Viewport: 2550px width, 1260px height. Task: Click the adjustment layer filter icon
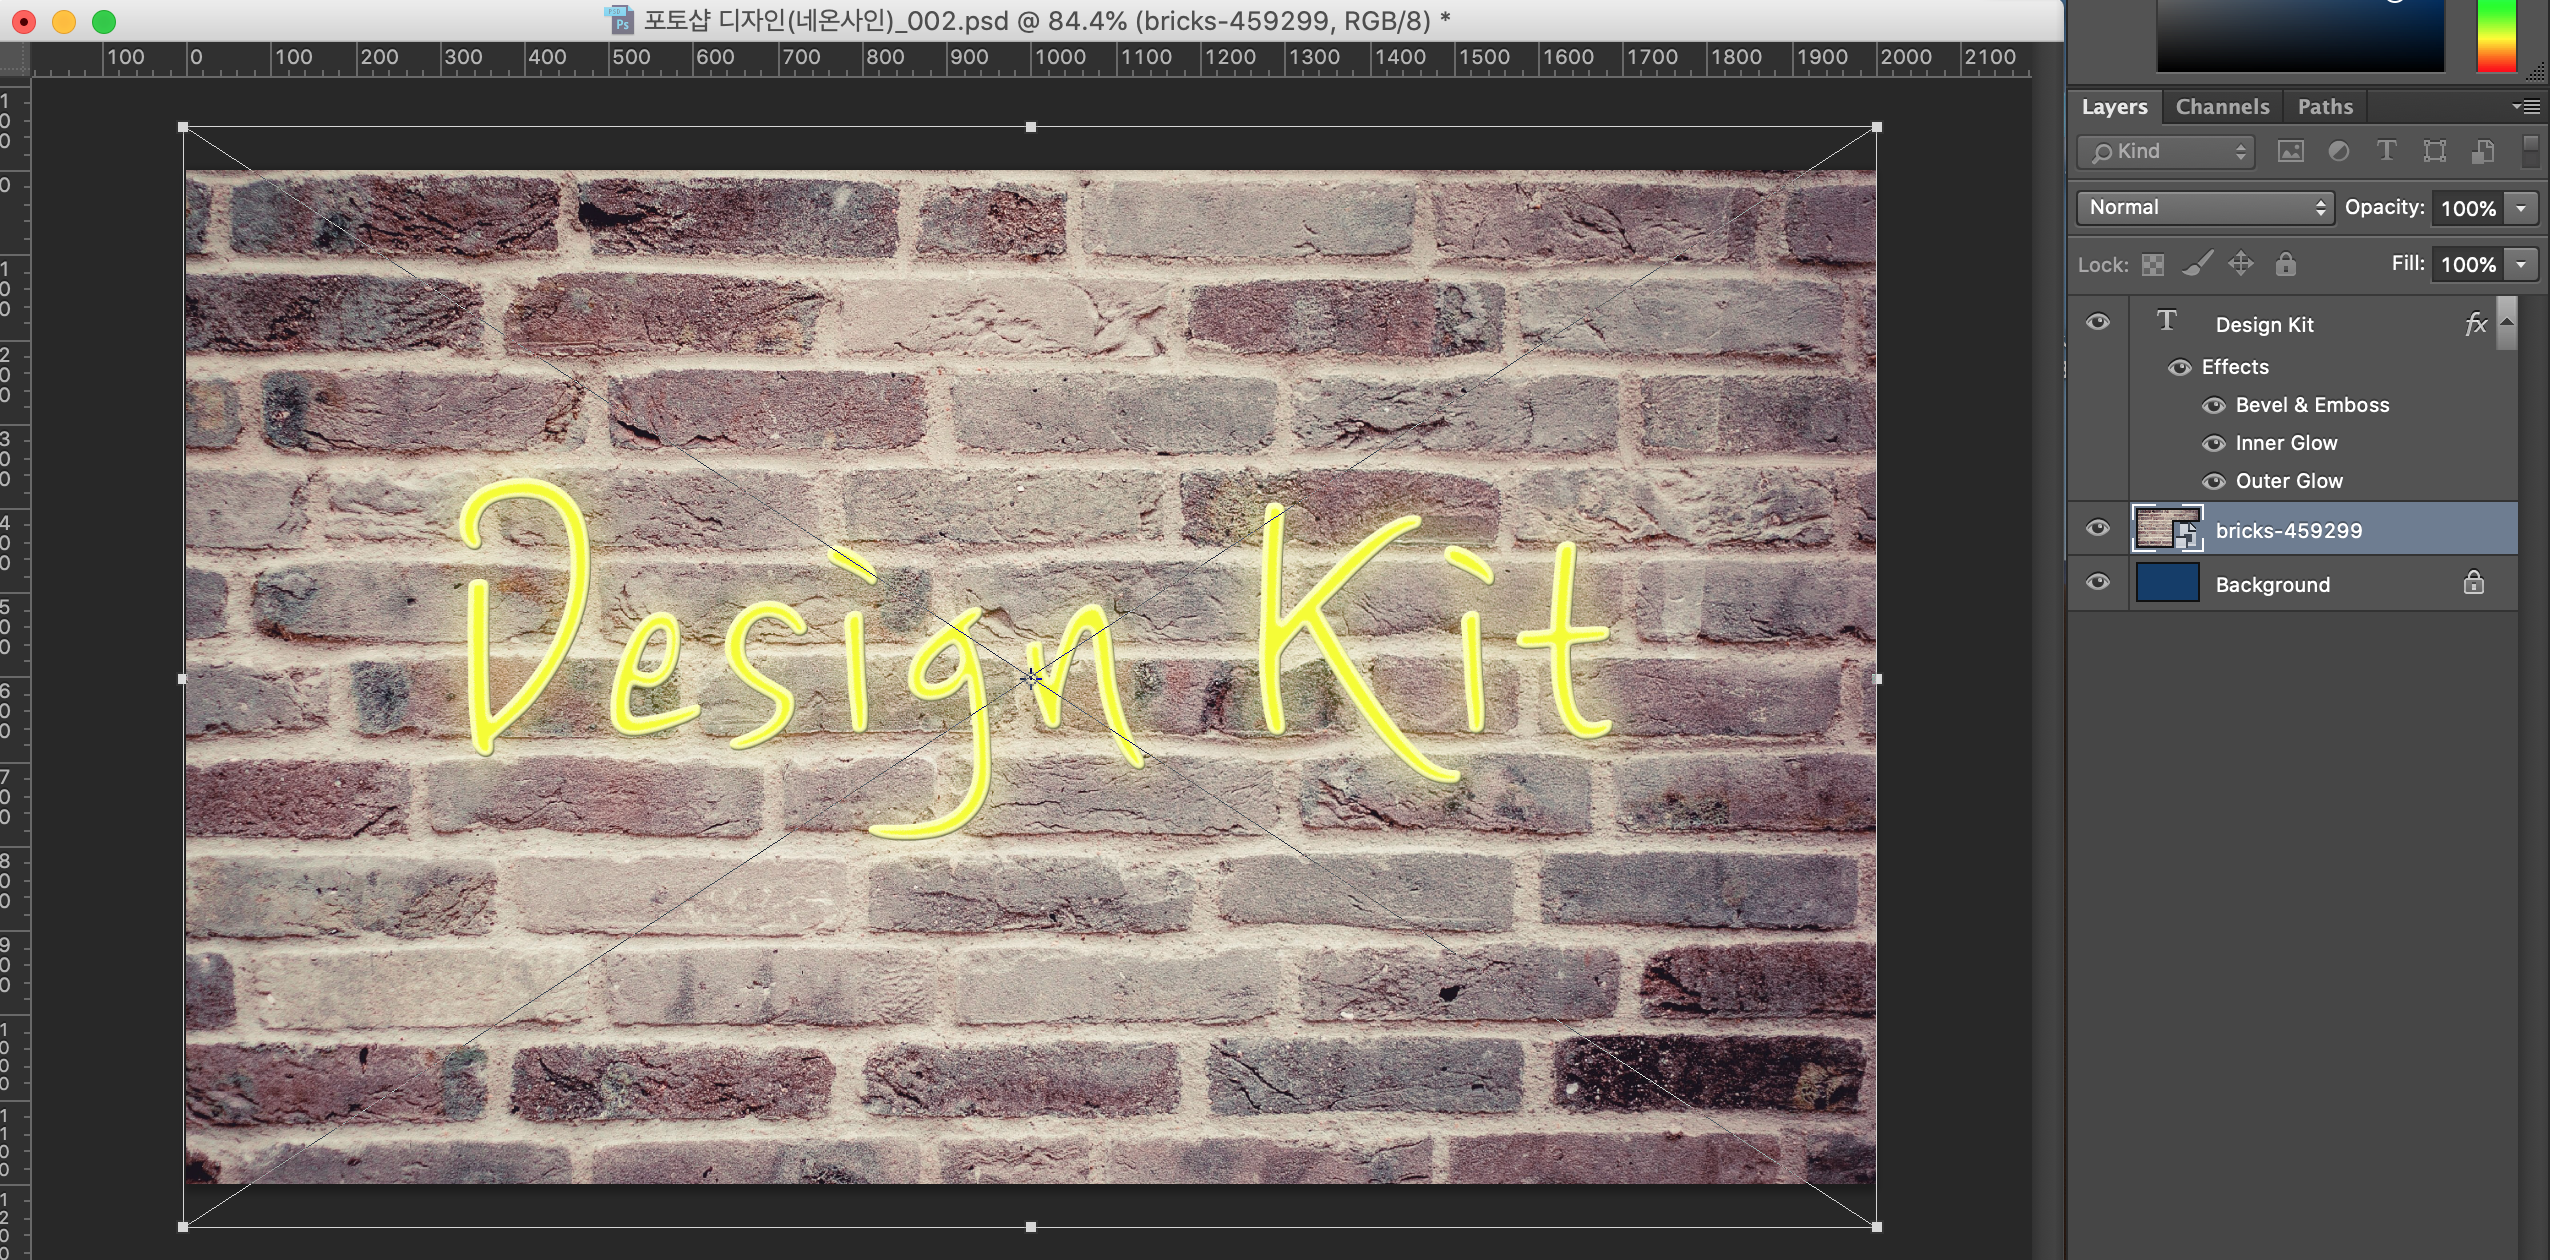click(2338, 151)
